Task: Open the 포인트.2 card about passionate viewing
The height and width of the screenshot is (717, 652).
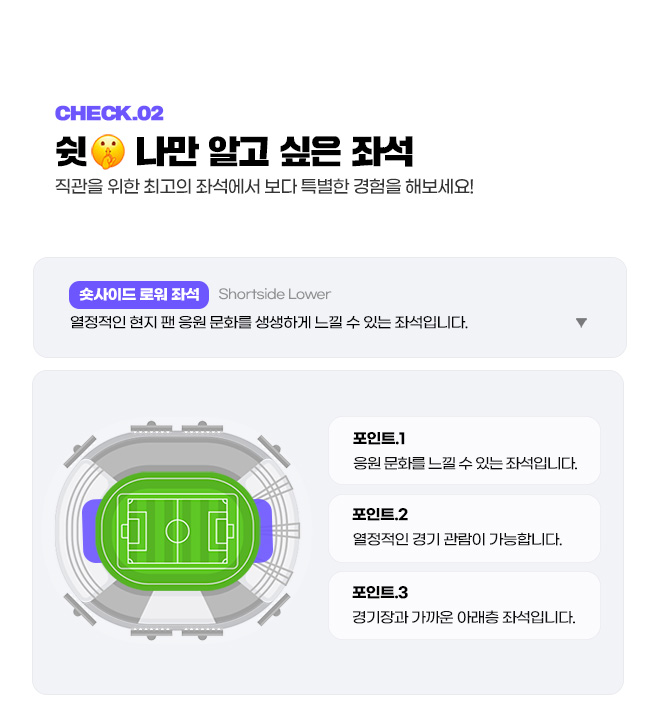Action: tap(464, 528)
